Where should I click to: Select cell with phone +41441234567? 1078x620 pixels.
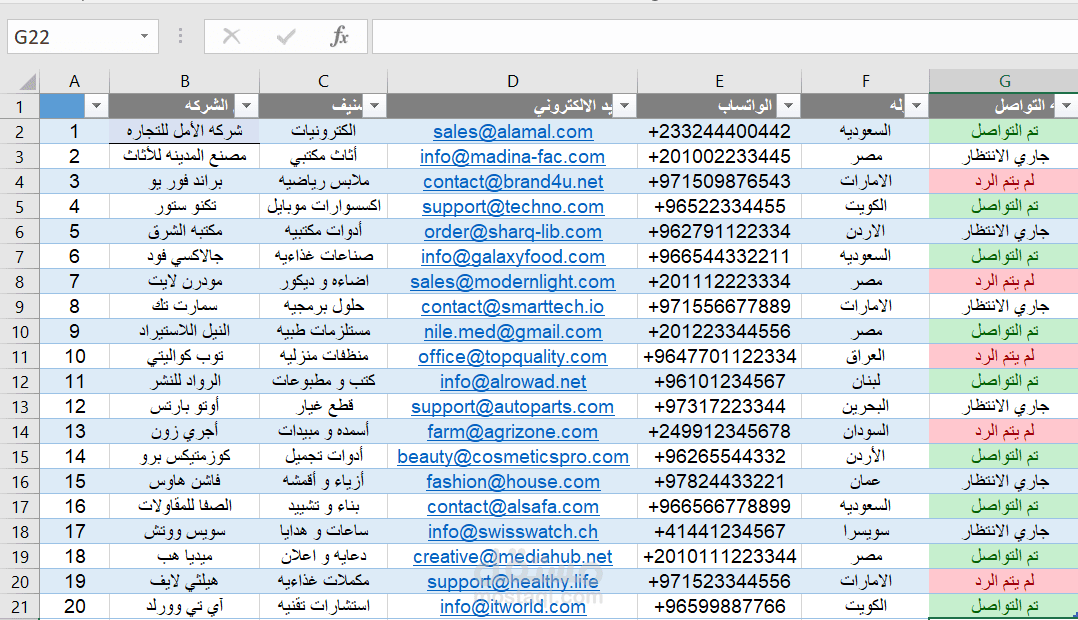(x=719, y=532)
